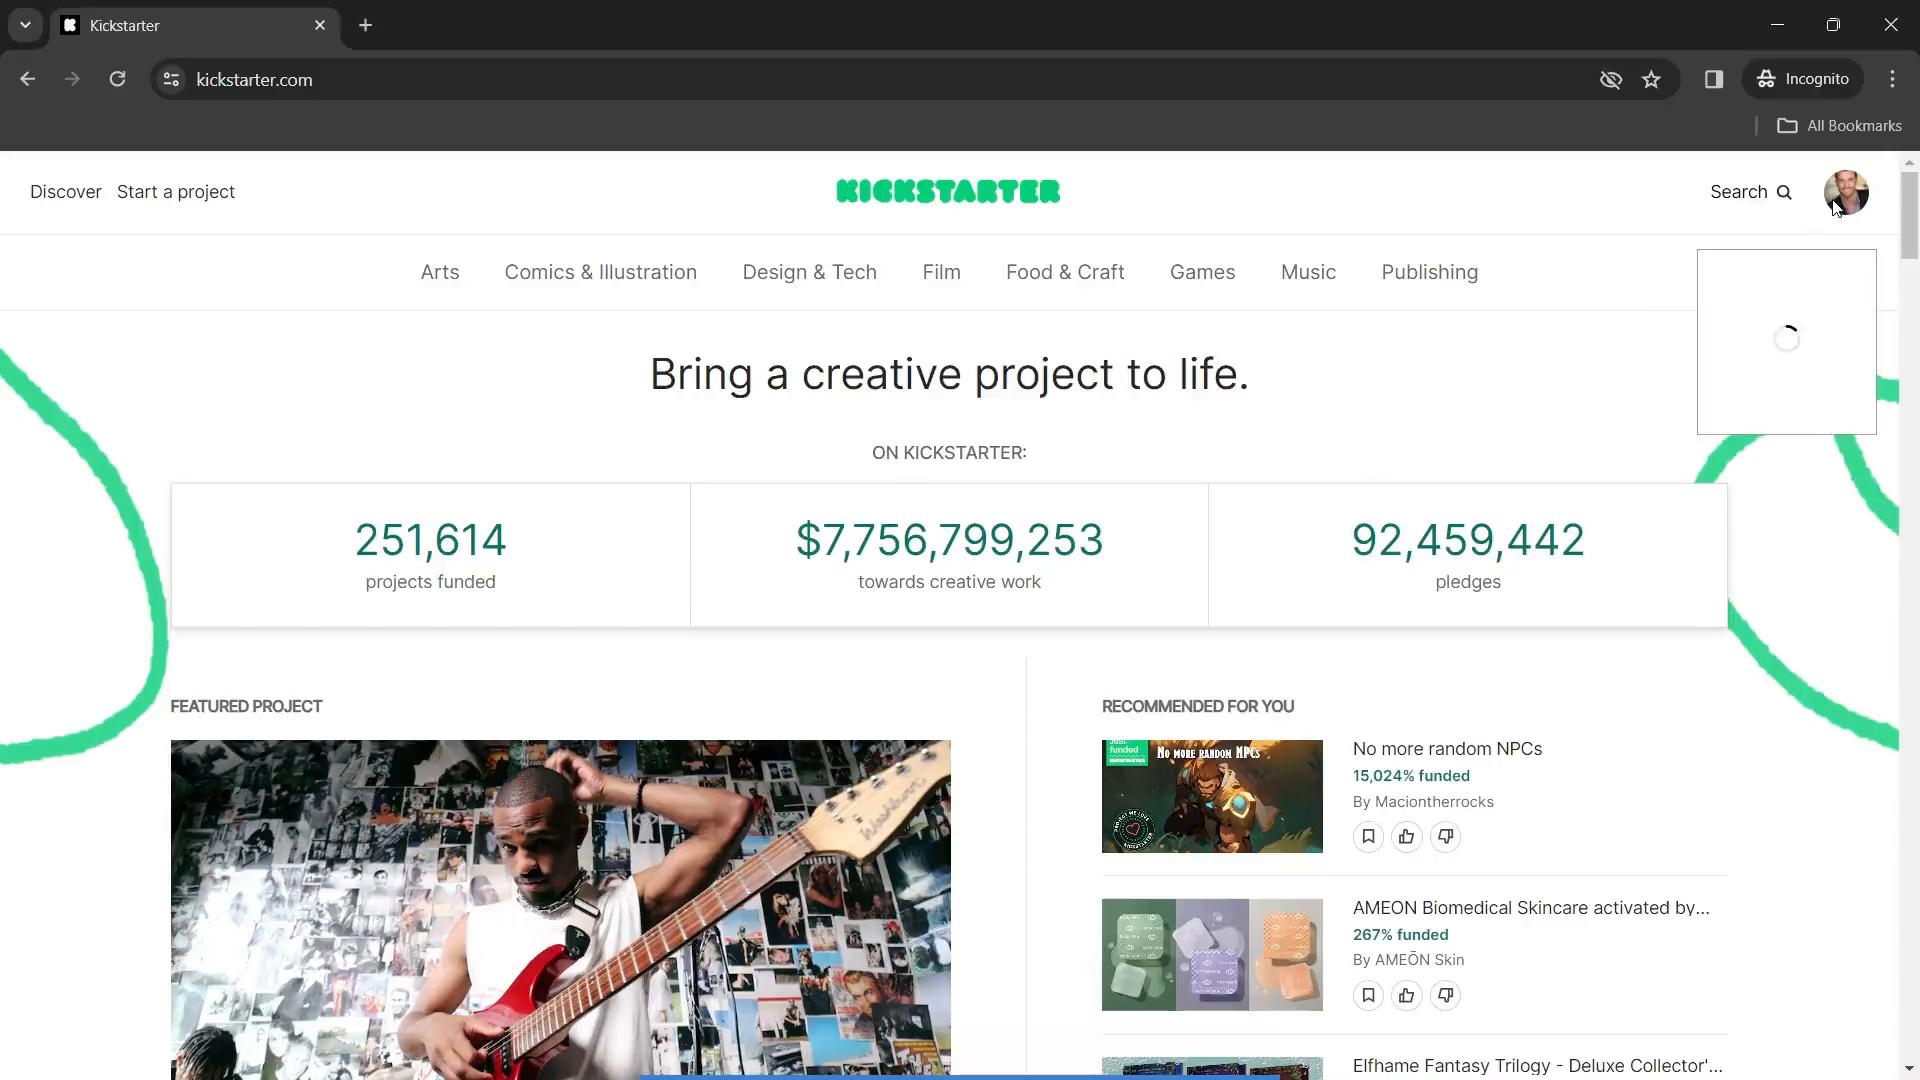1920x1080 pixels.
Task: Expand the Arts category dropdown
Action: (x=438, y=272)
